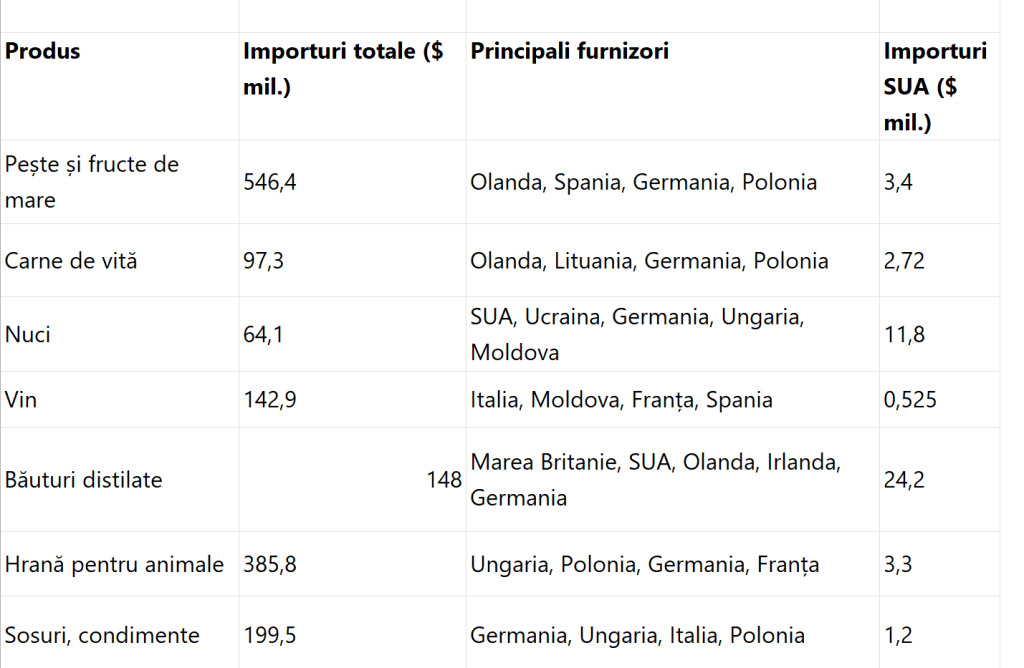Select the "Importuri SUA ($ mil.)" header cell

point(934,87)
